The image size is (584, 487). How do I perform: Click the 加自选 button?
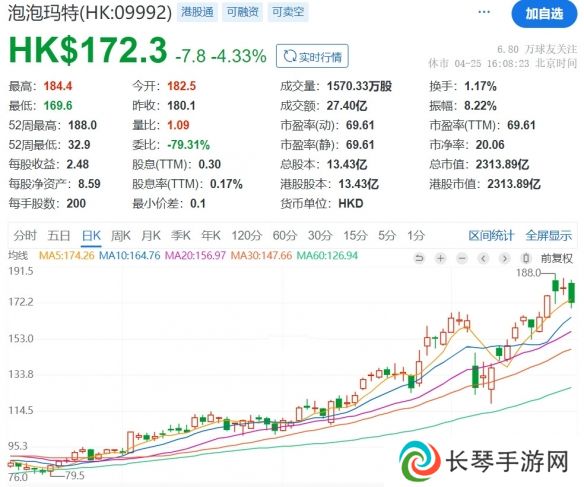pos(544,14)
